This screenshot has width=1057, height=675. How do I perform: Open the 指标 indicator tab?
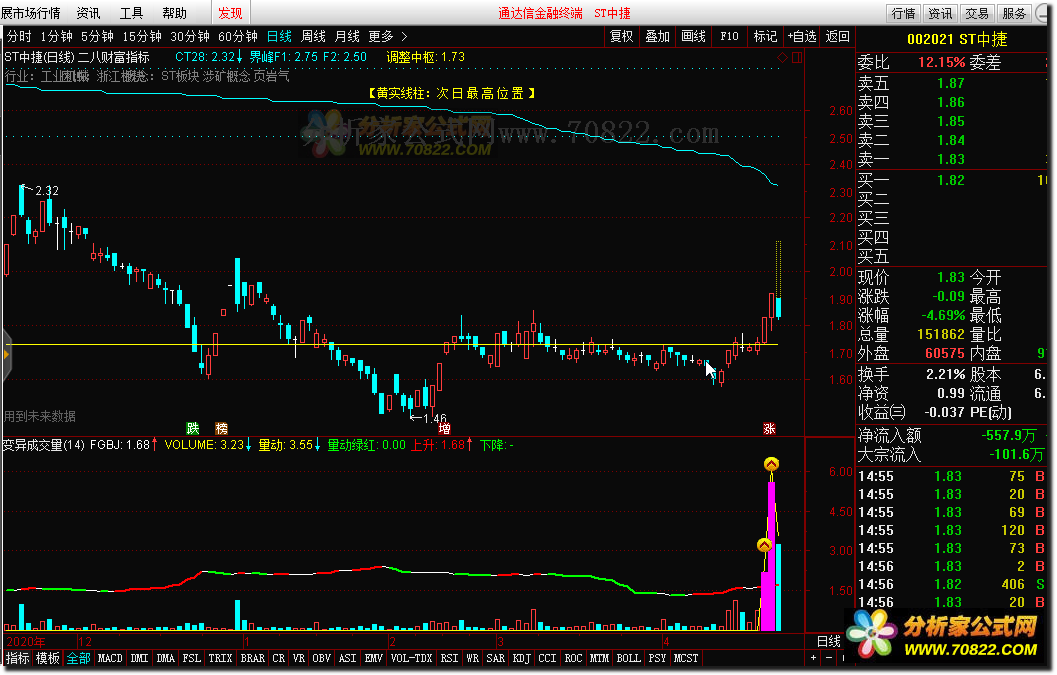coord(18,658)
